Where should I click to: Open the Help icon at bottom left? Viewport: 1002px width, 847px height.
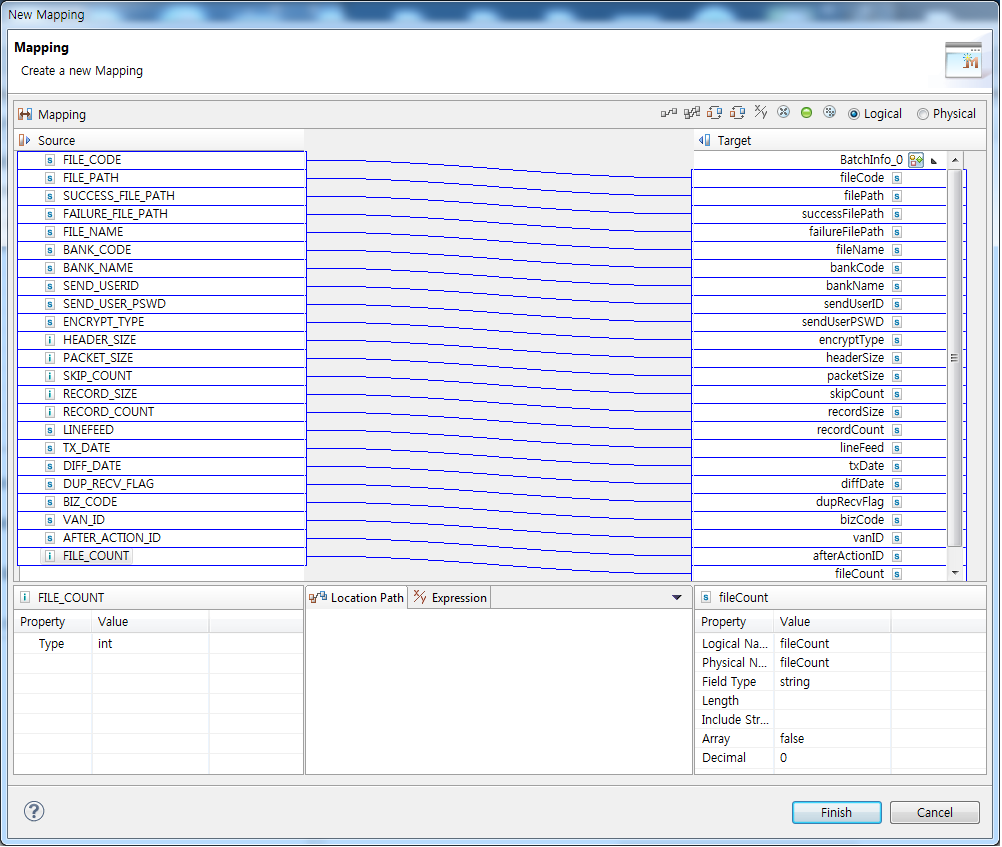click(33, 812)
